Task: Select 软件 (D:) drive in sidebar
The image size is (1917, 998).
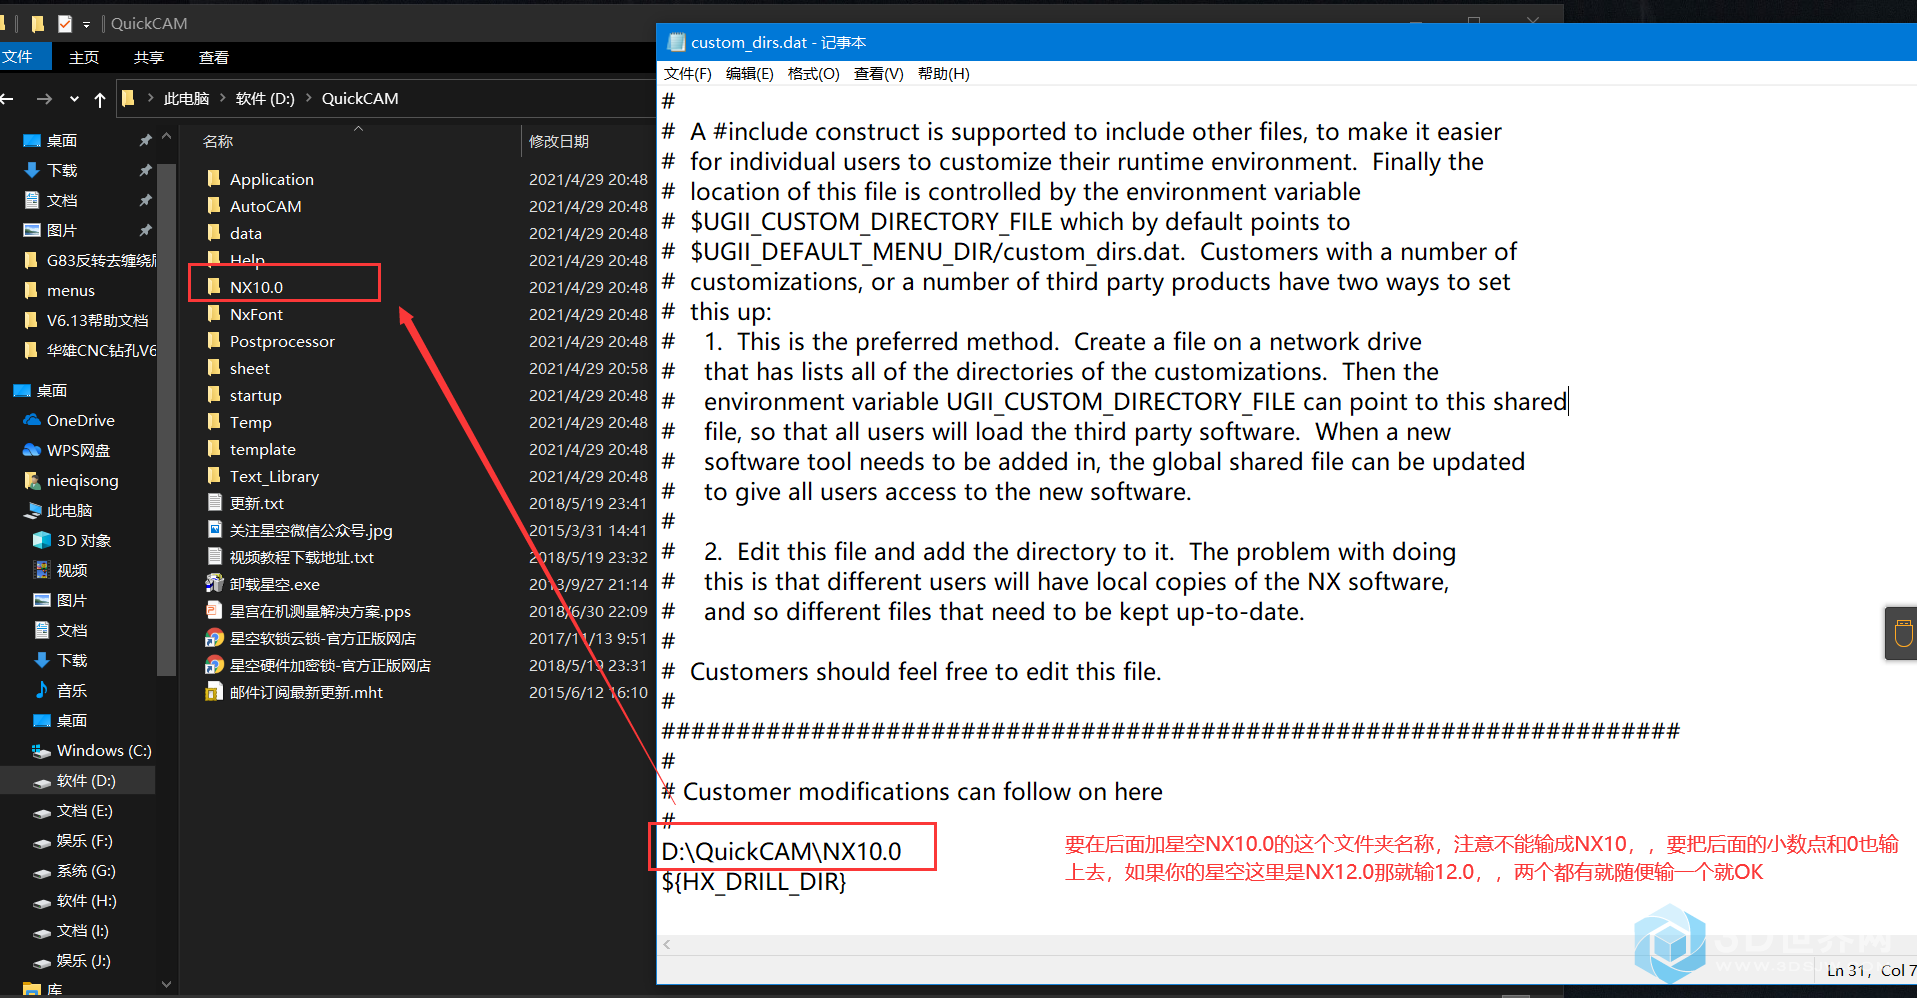Action: click(86, 780)
